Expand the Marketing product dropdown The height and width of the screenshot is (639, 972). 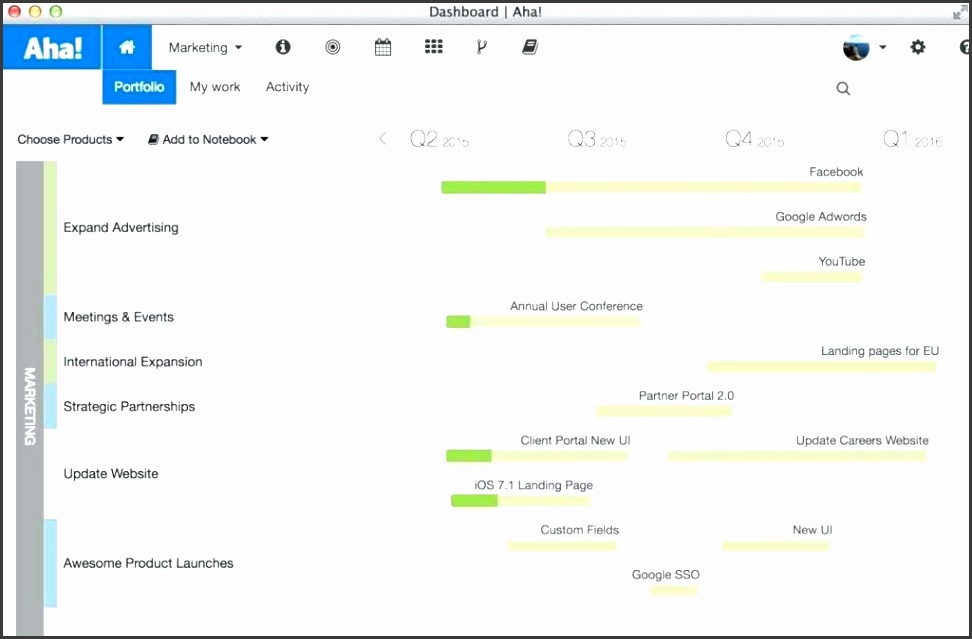click(205, 47)
